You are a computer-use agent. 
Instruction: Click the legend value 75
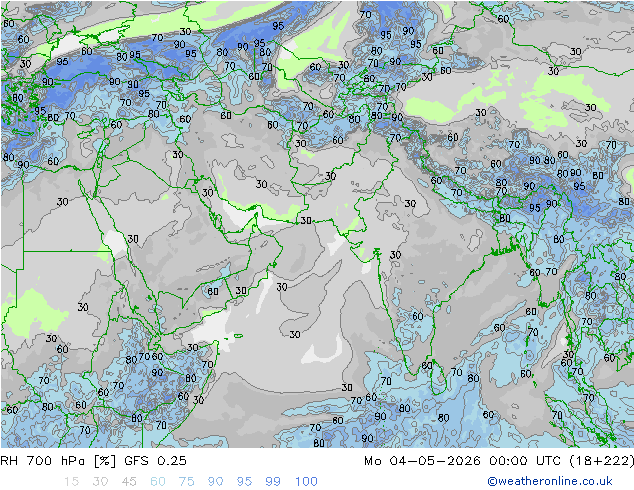186,481
